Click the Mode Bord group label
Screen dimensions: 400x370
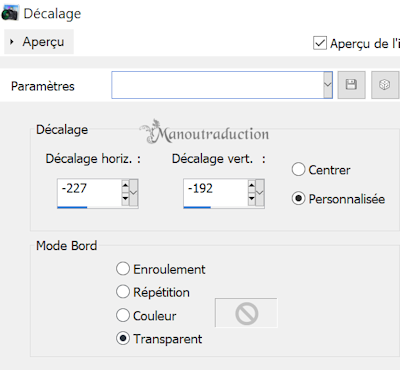(x=66, y=246)
